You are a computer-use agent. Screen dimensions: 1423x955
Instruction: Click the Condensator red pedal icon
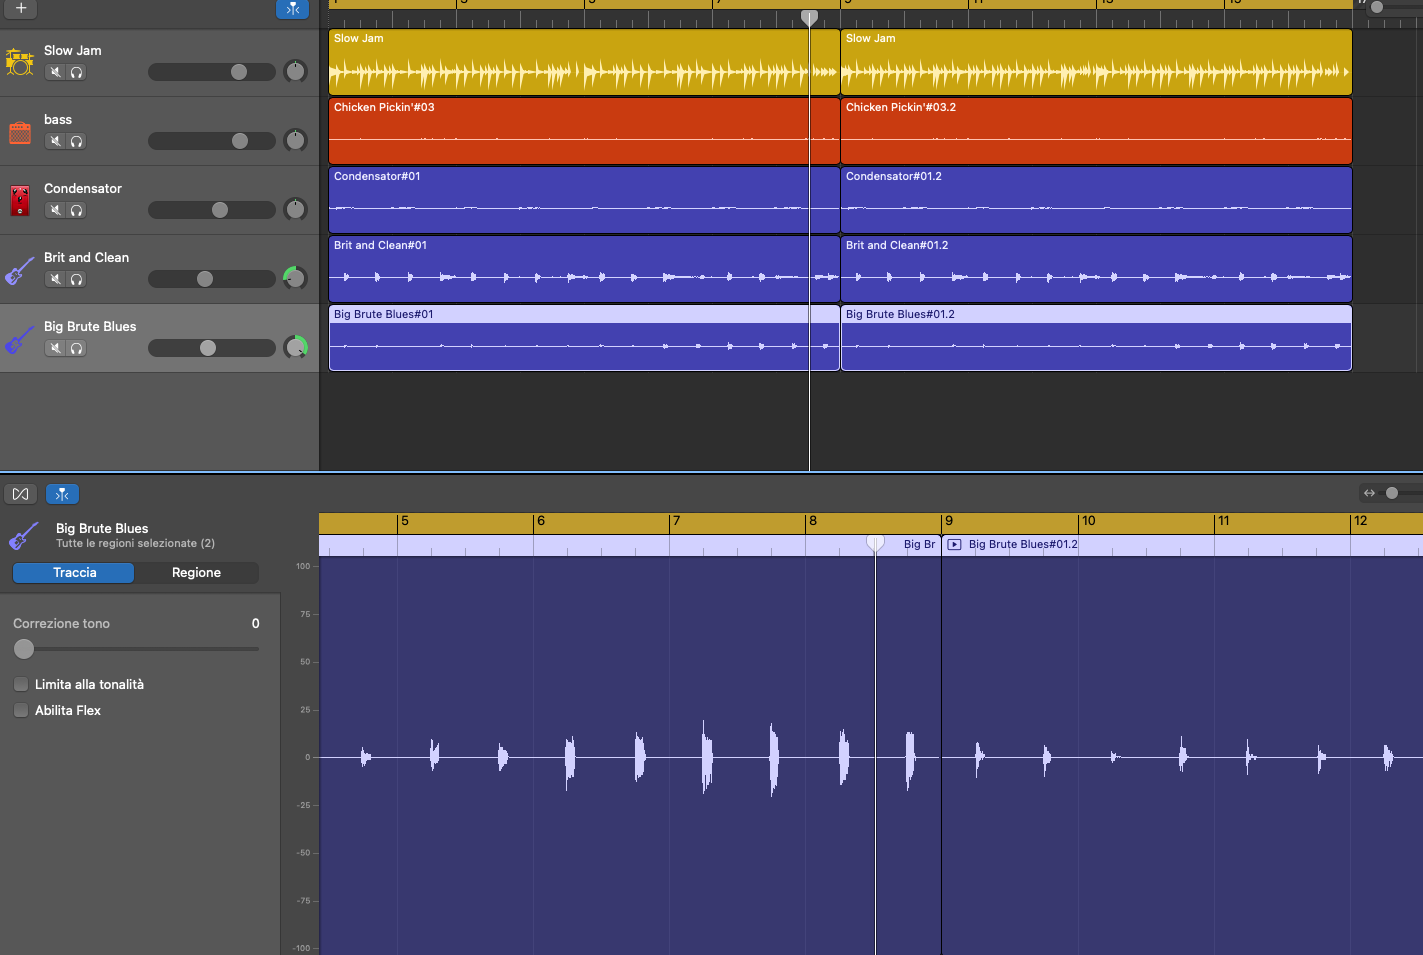point(20,200)
